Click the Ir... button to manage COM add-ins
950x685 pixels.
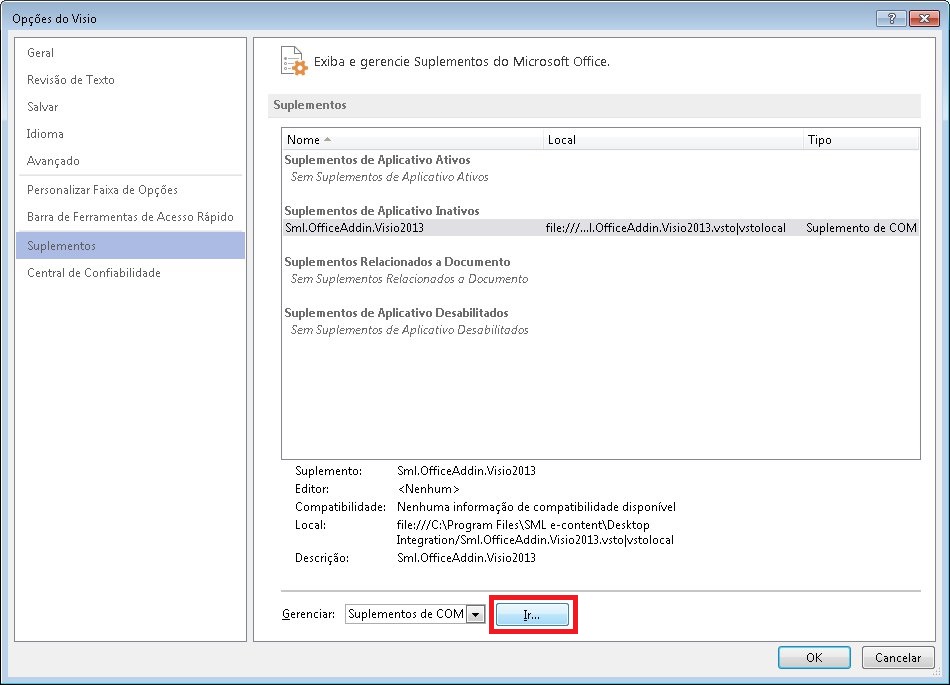(533, 613)
